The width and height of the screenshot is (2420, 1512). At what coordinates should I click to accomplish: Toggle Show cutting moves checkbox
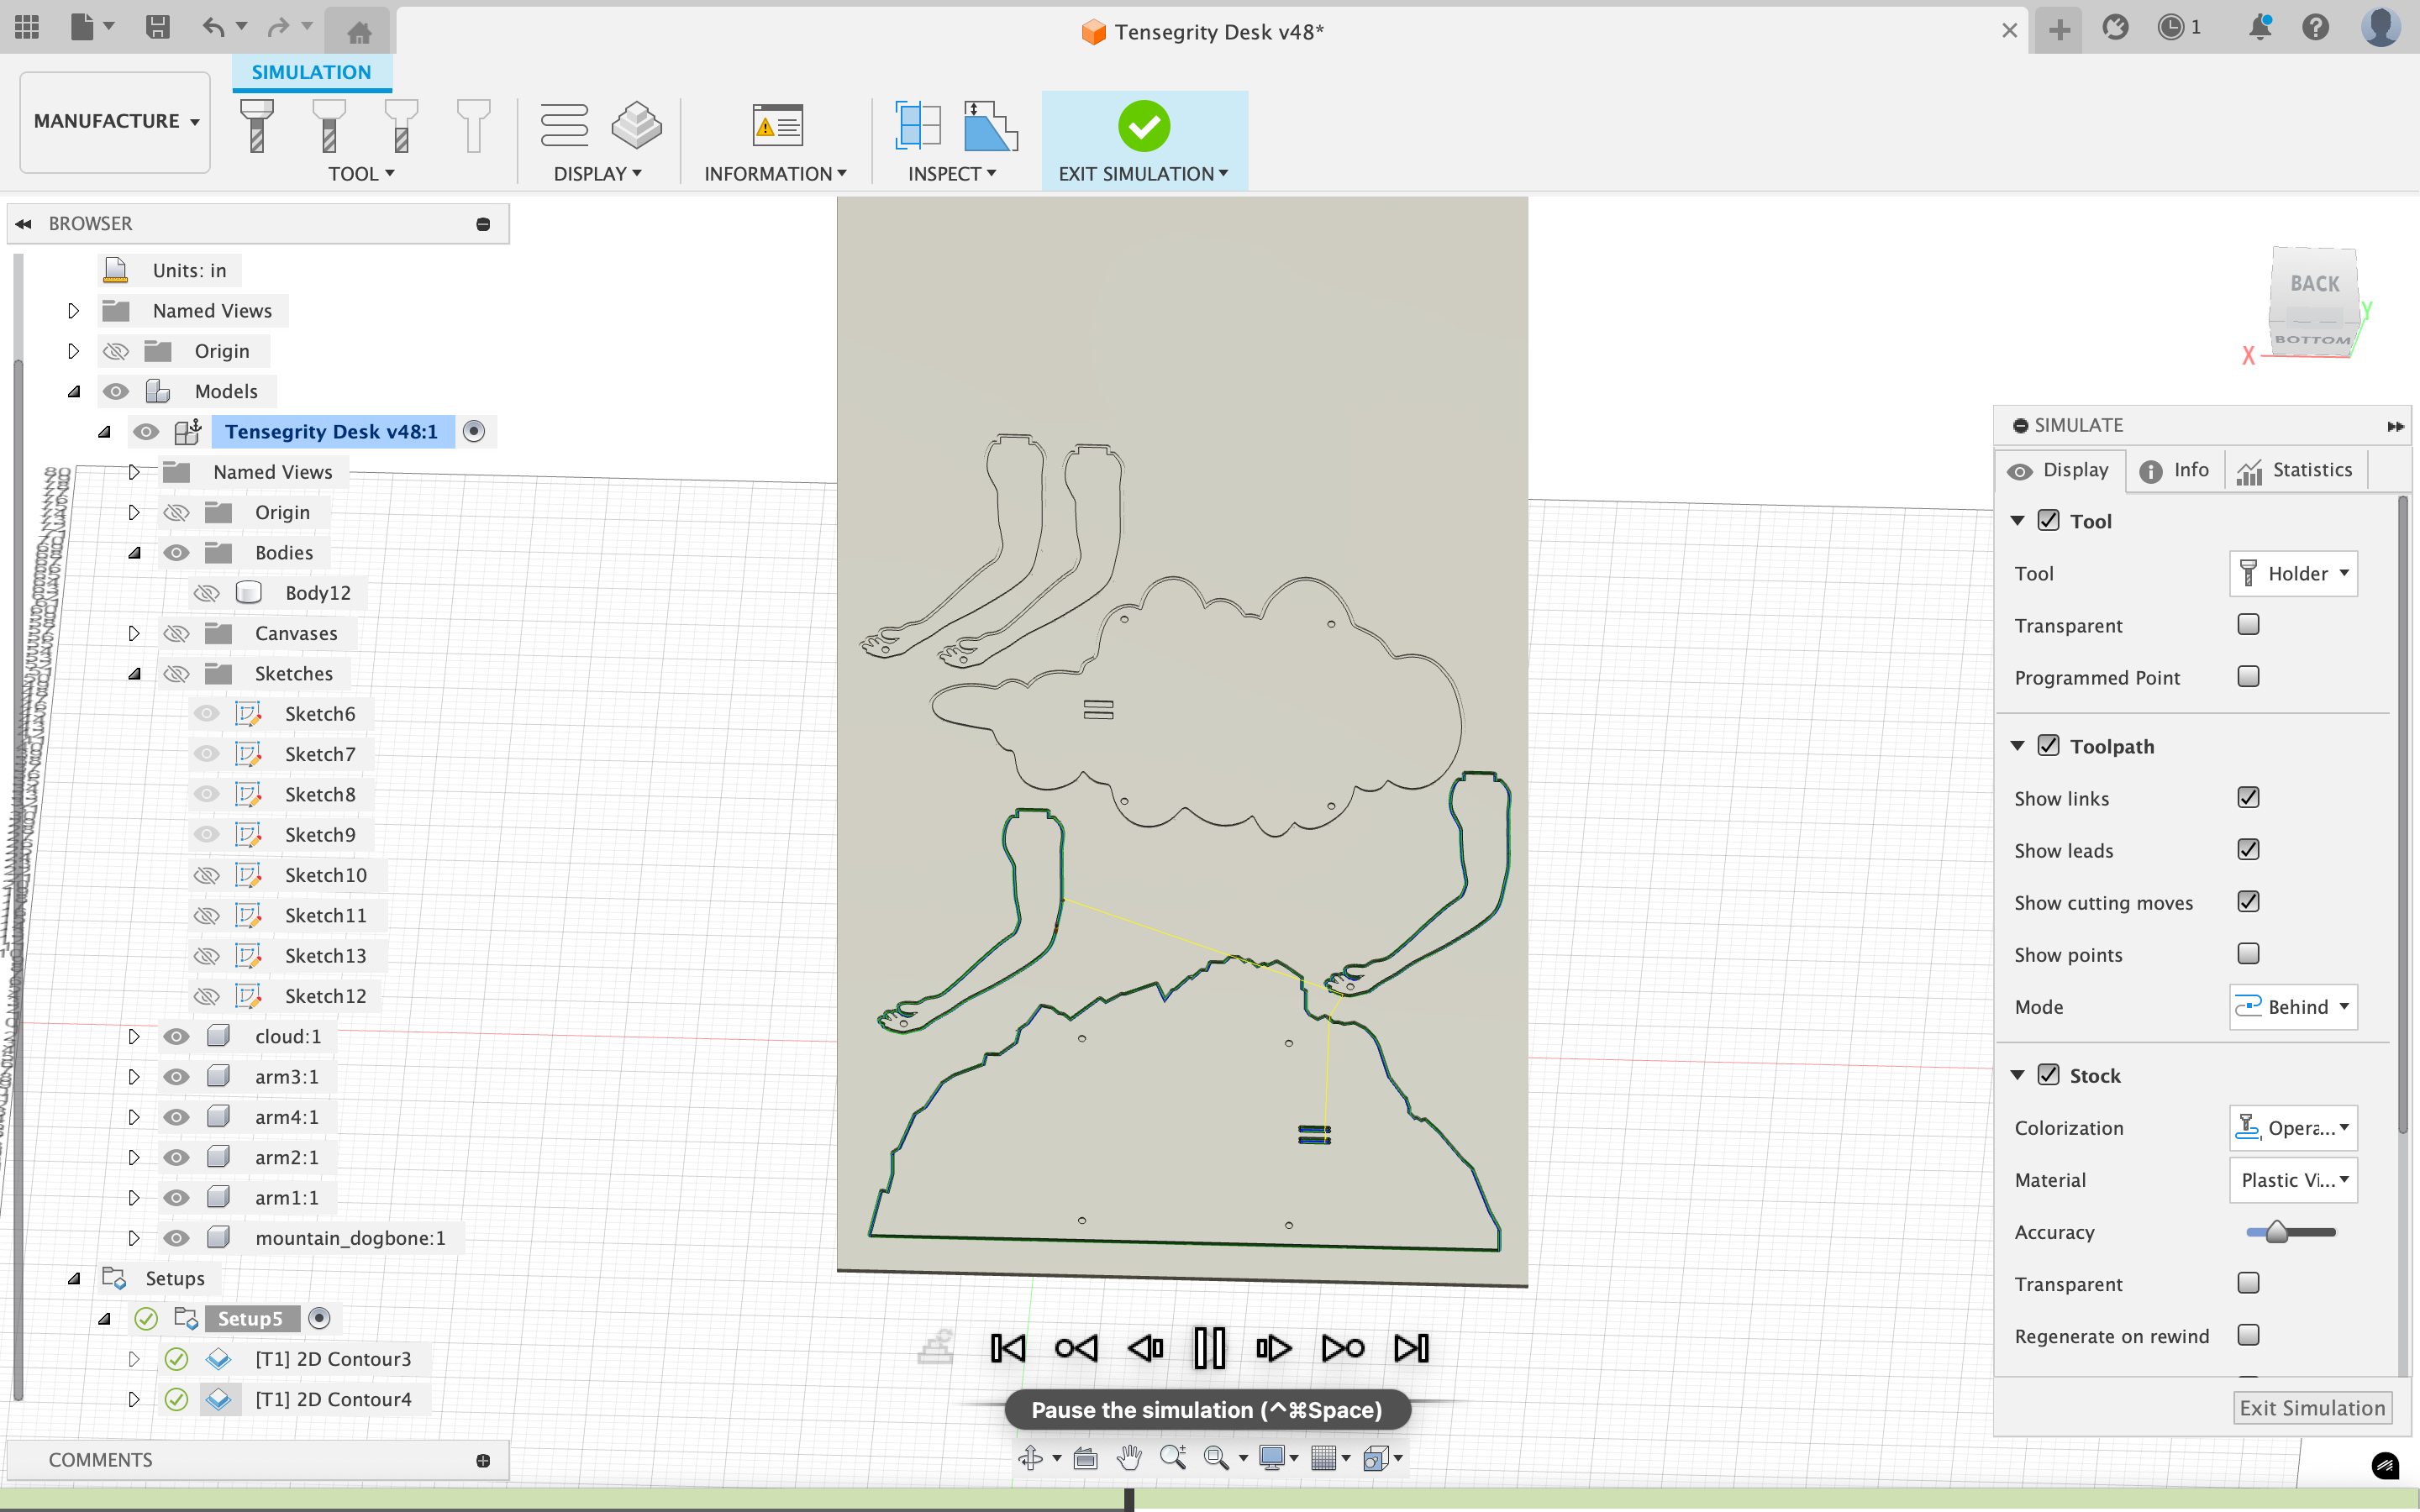[2248, 900]
